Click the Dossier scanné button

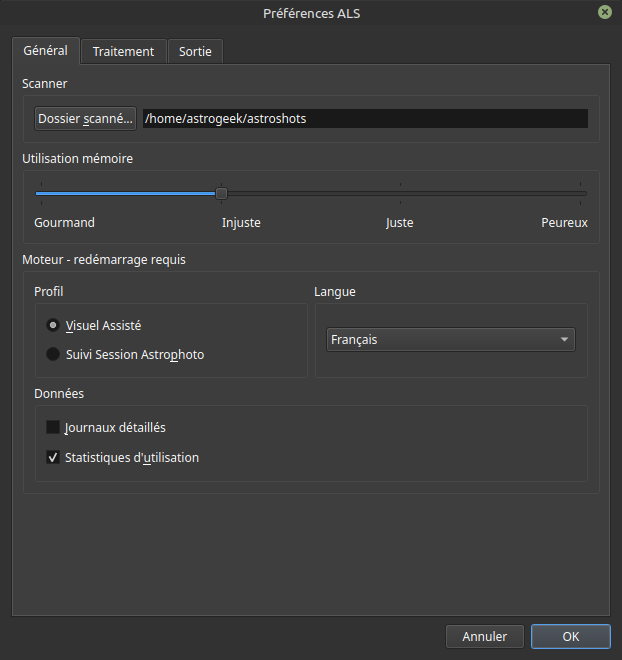click(x=85, y=119)
